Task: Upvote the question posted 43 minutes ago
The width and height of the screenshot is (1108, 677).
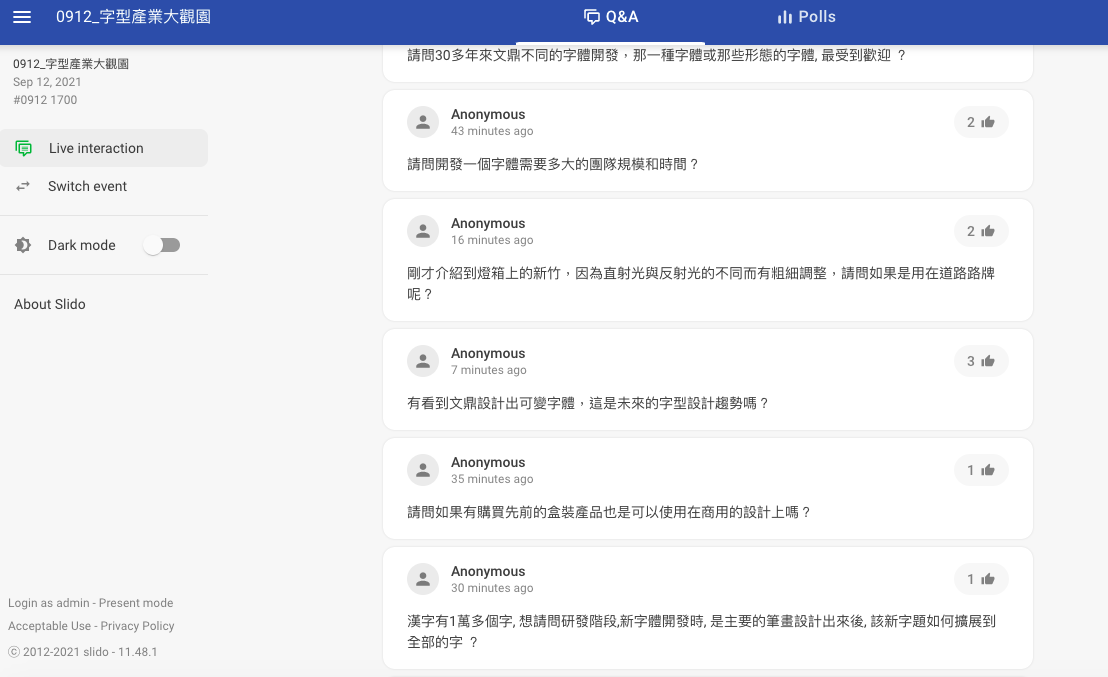Action: tap(980, 122)
